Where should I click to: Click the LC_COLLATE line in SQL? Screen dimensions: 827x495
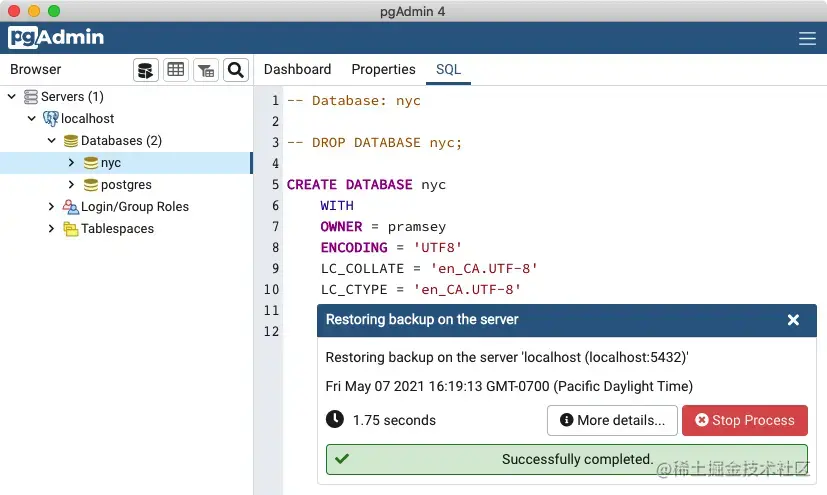click(429, 269)
